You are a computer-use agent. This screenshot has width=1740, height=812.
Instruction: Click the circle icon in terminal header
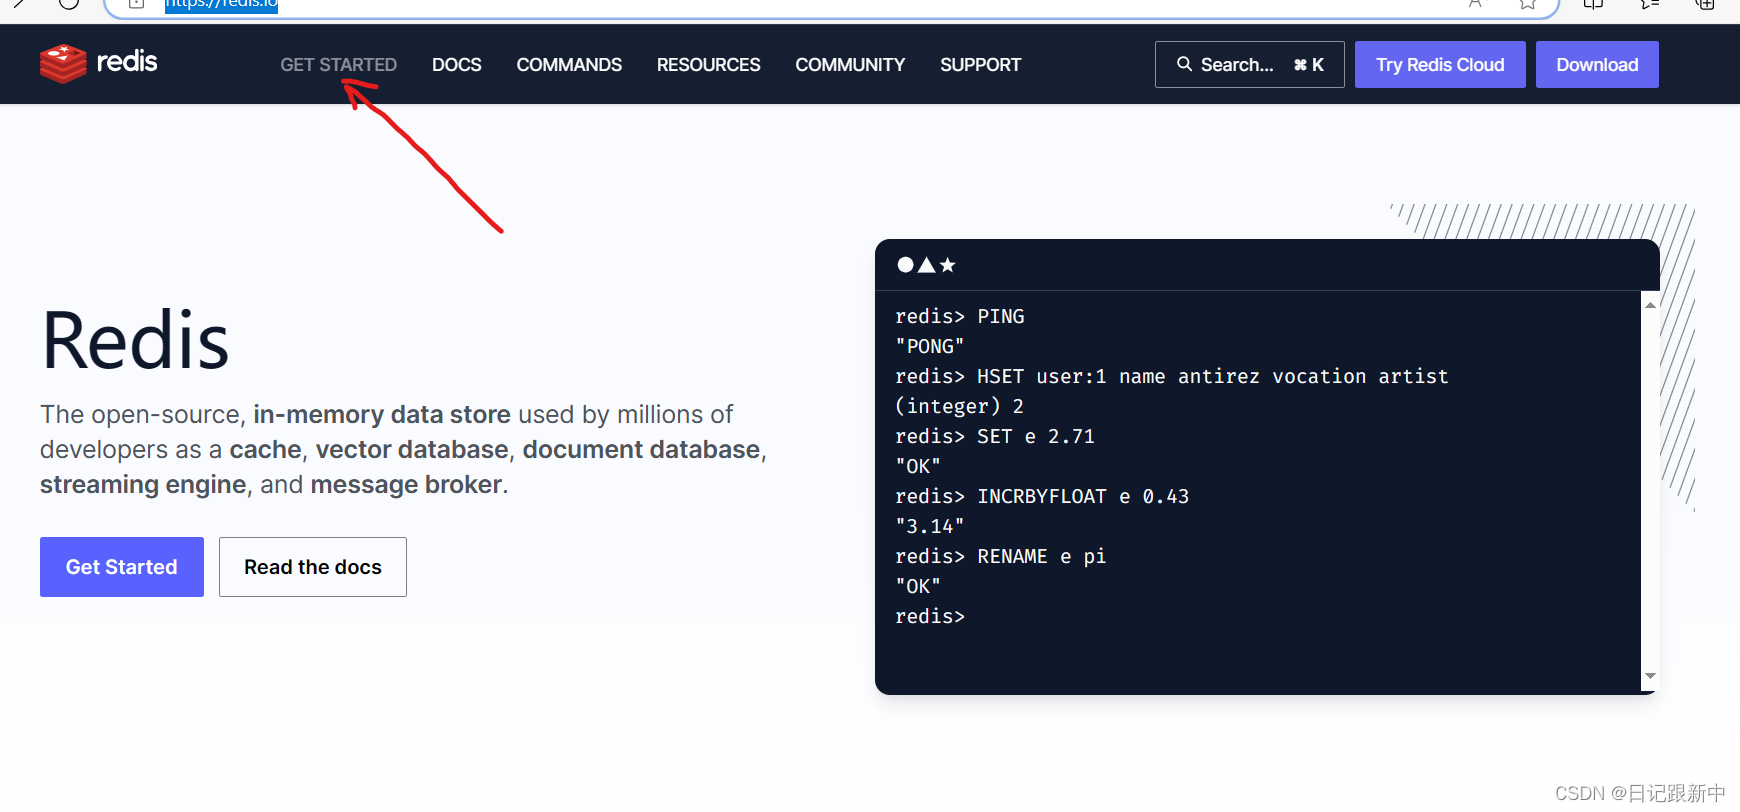[x=905, y=265]
